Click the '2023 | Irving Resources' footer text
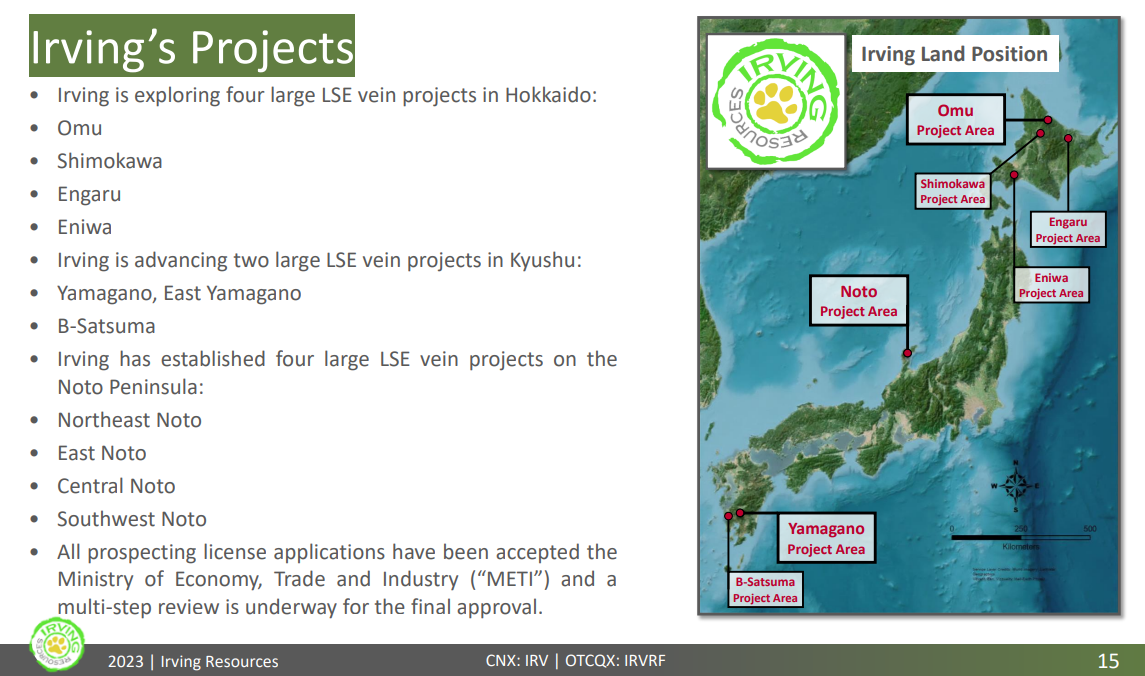This screenshot has width=1145, height=676. point(193,661)
